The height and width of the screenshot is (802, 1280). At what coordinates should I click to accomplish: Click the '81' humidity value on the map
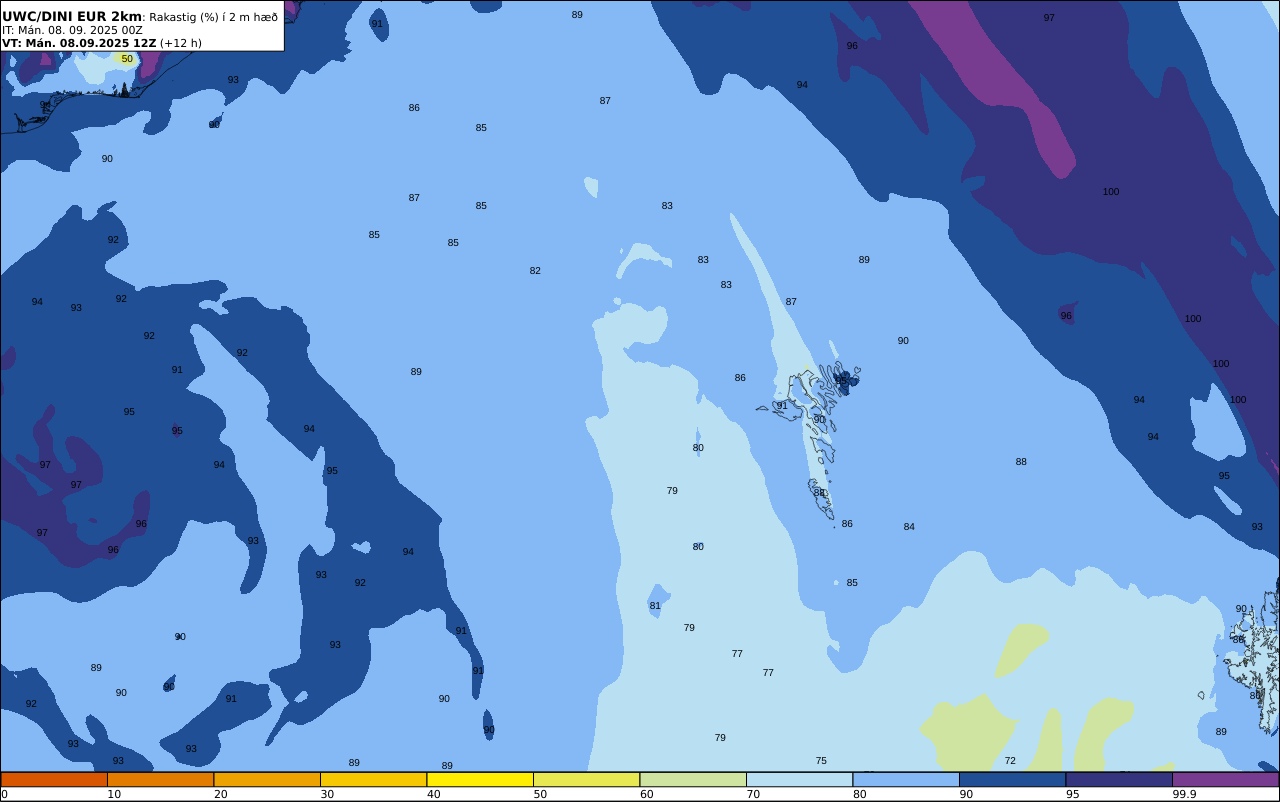click(655, 606)
